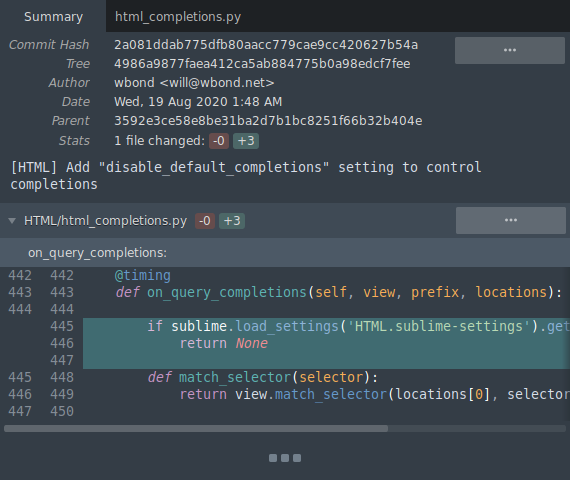
Task: Select added line 446 return None
Action: (326, 343)
